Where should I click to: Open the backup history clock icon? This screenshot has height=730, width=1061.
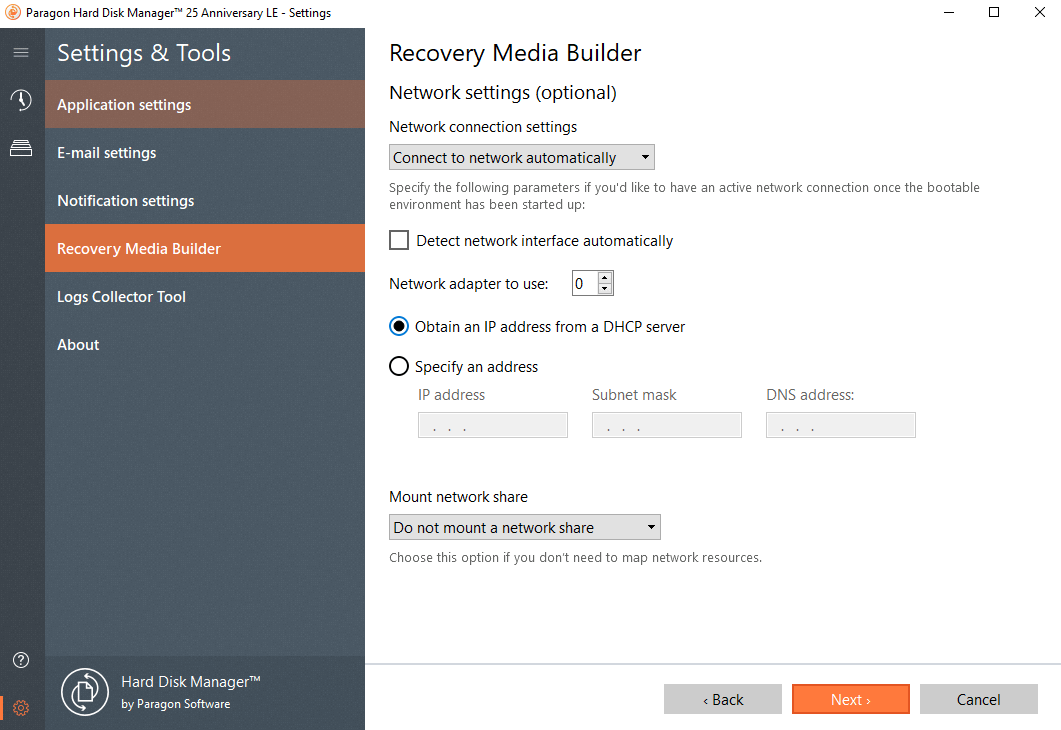21,100
